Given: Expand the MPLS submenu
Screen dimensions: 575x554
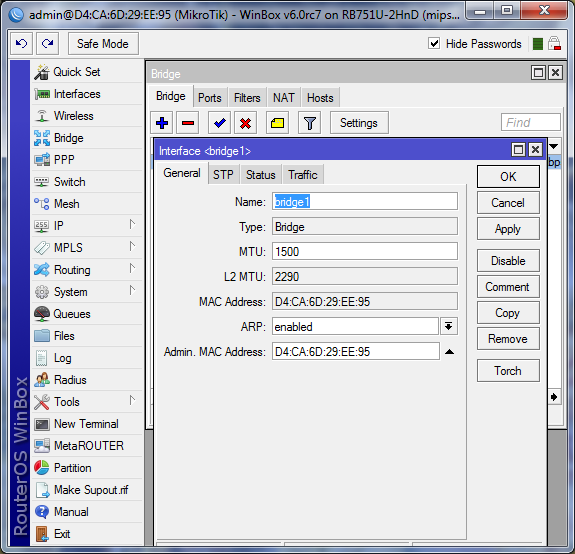Looking at the screenshot, I should tap(87, 248).
